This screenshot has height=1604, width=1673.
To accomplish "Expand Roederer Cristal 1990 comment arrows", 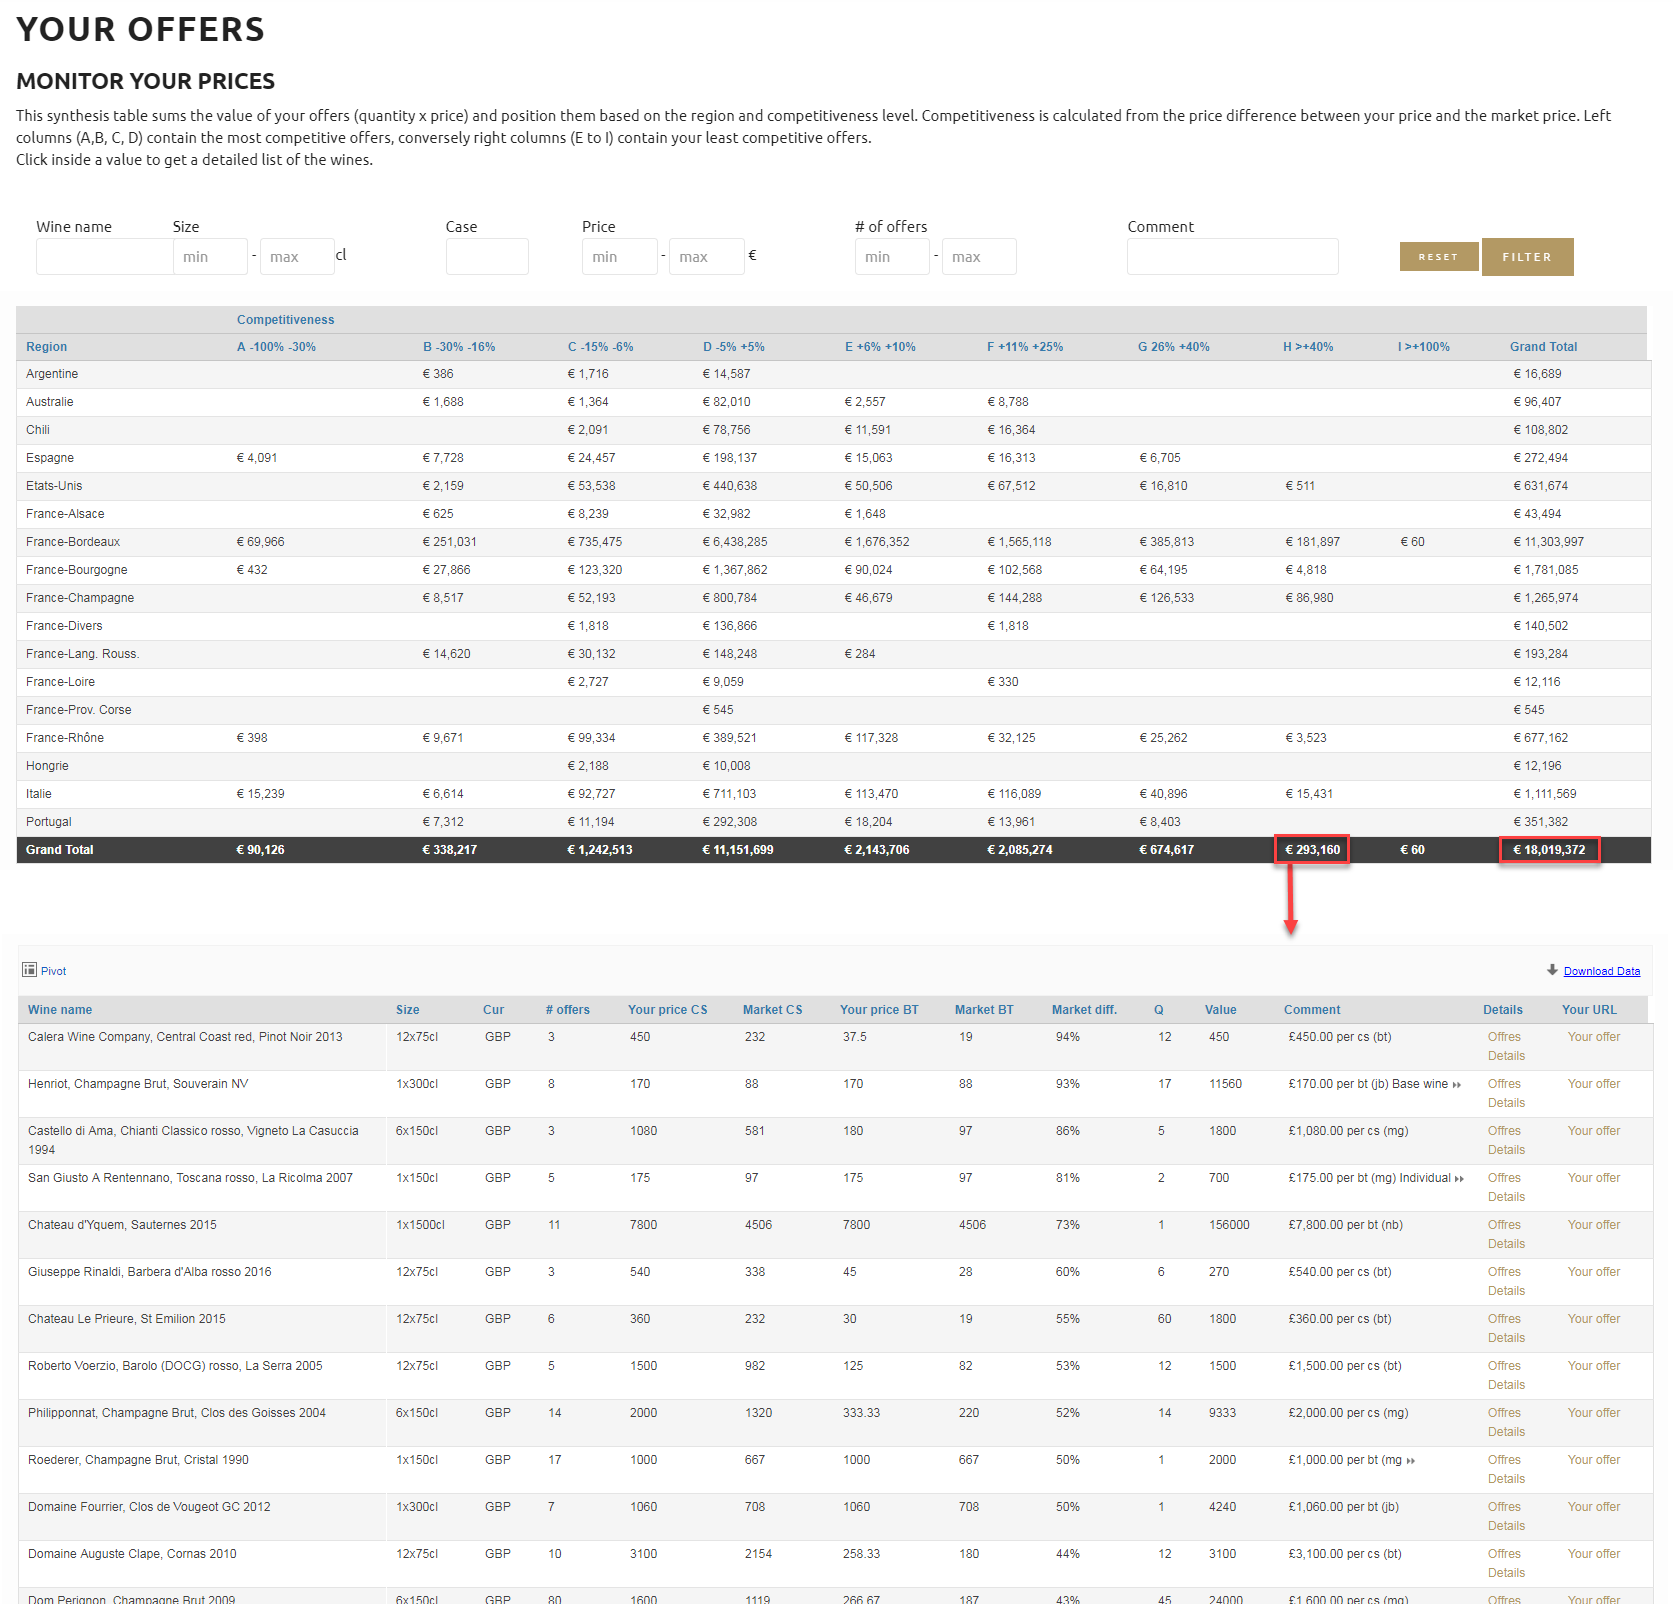I will pyautogui.click(x=1411, y=1461).
